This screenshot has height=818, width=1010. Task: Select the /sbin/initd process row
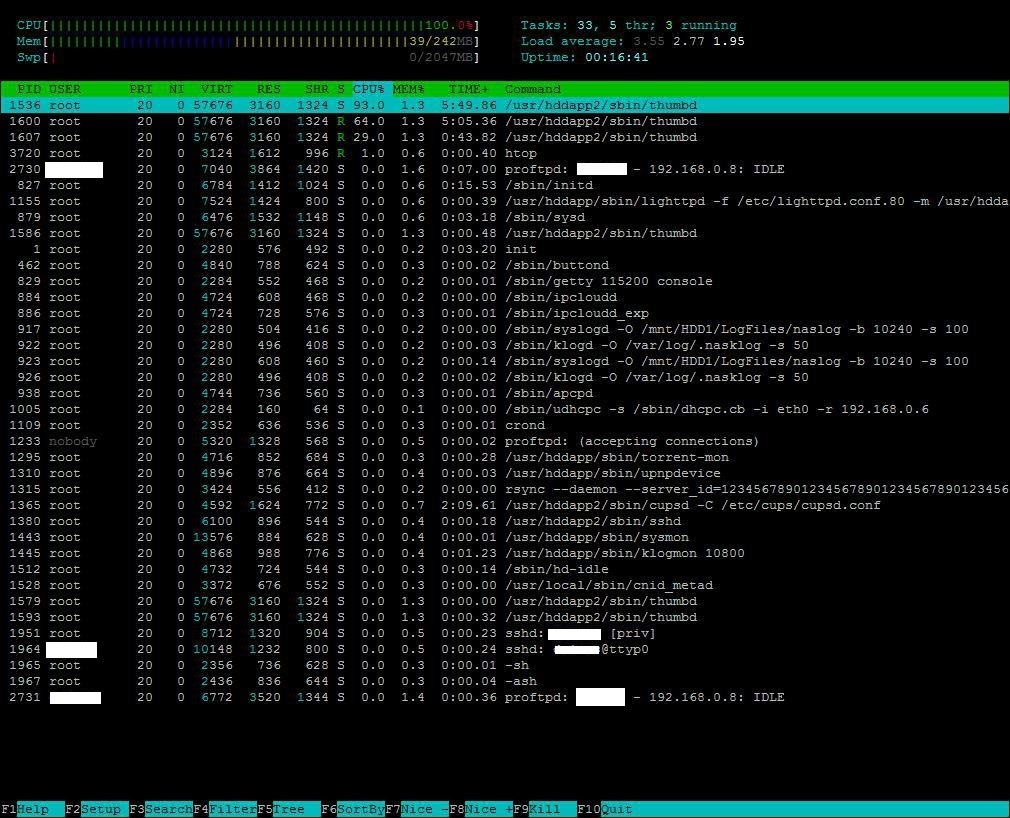click(505, 185)
